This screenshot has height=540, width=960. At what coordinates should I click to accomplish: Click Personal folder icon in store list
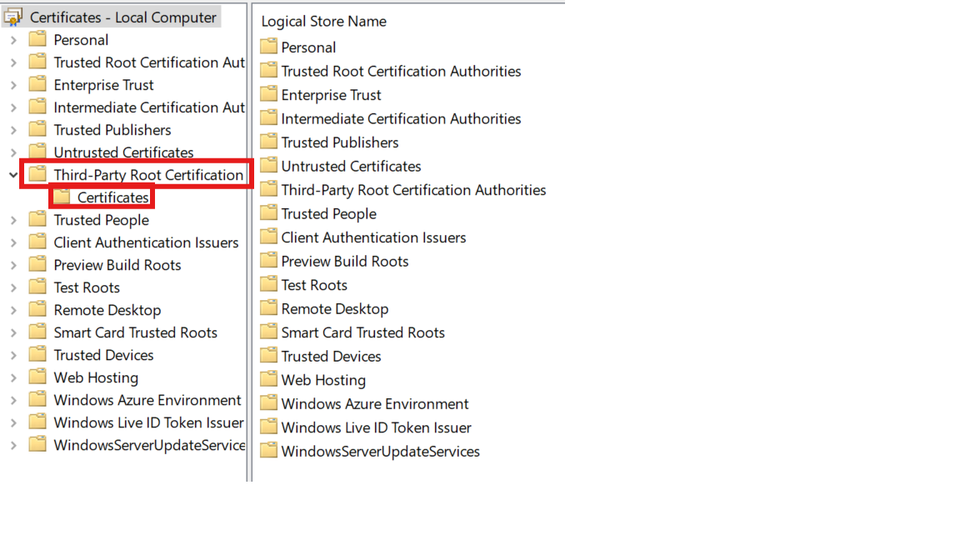tap(268, 47)
